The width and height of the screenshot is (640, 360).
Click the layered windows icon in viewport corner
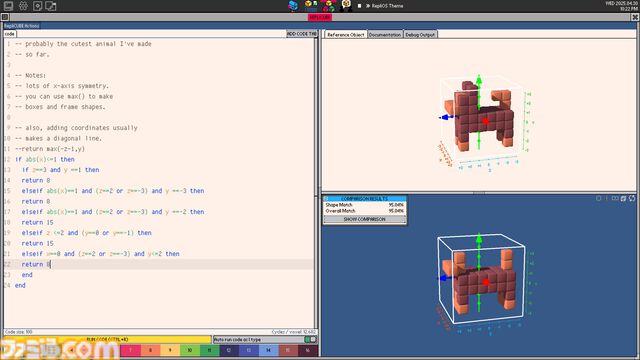623,198
